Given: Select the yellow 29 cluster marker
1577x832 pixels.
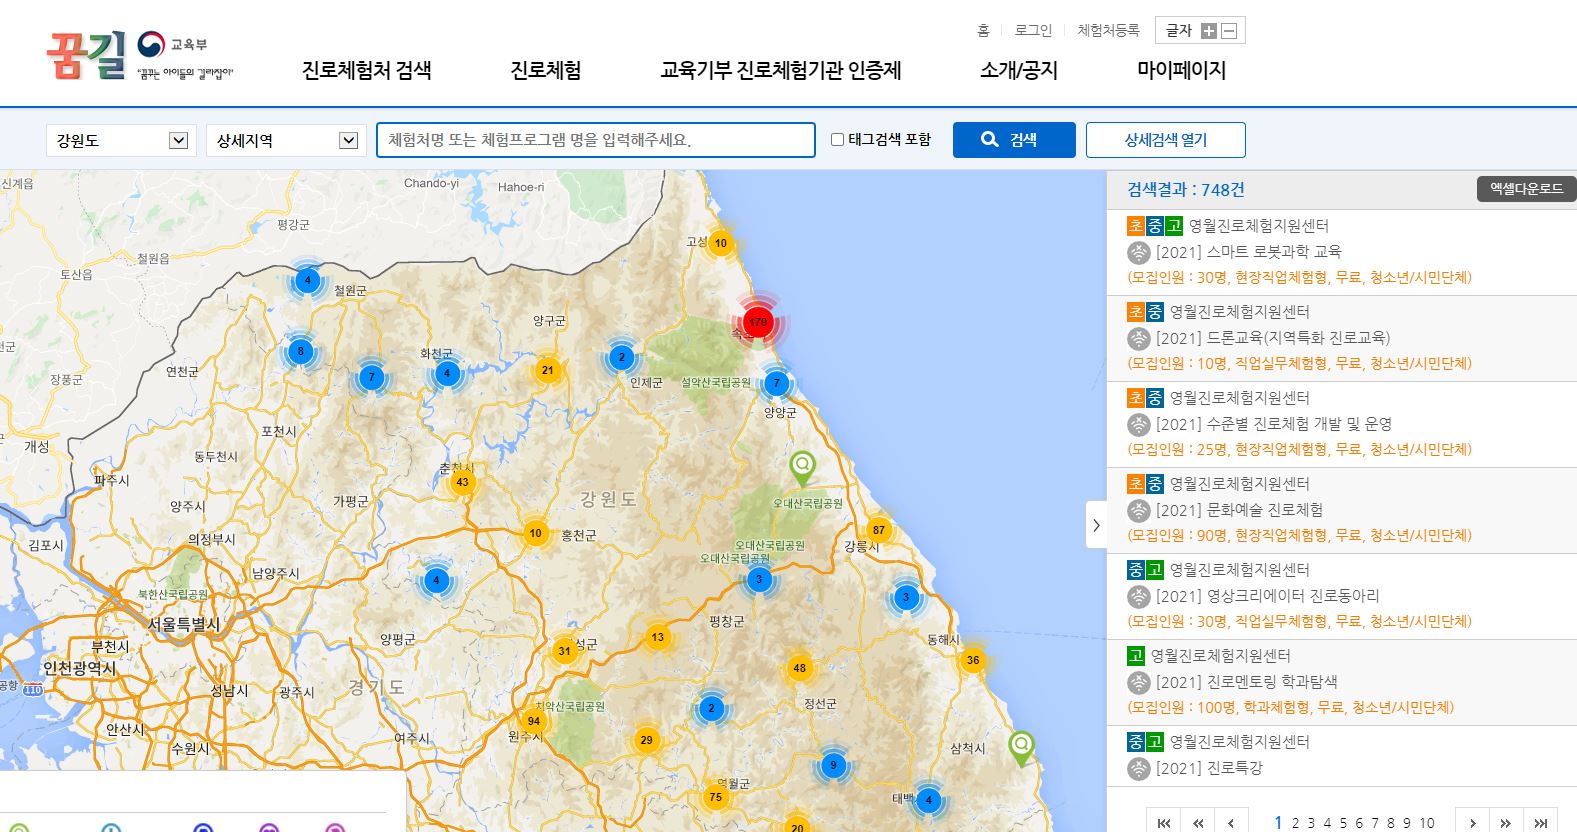Looking at the screenshot, I should [646, 740].
